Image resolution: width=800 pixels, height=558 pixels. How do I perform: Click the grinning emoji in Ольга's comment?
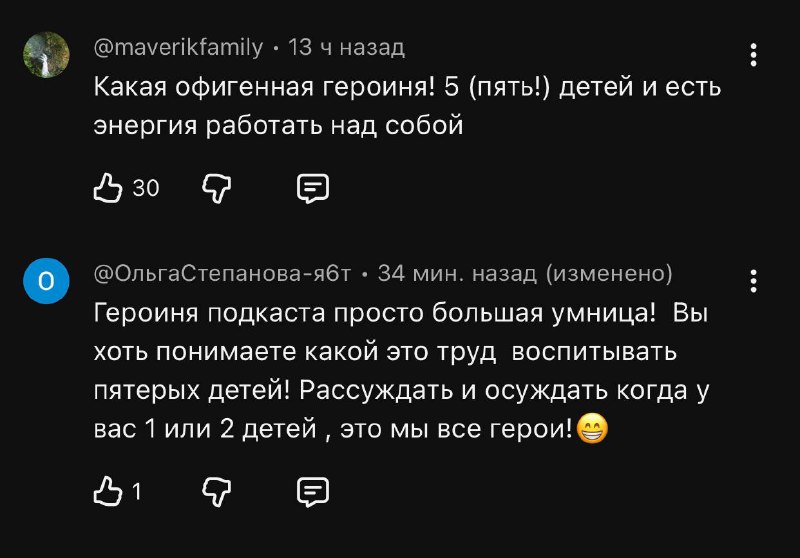[593, 432]
